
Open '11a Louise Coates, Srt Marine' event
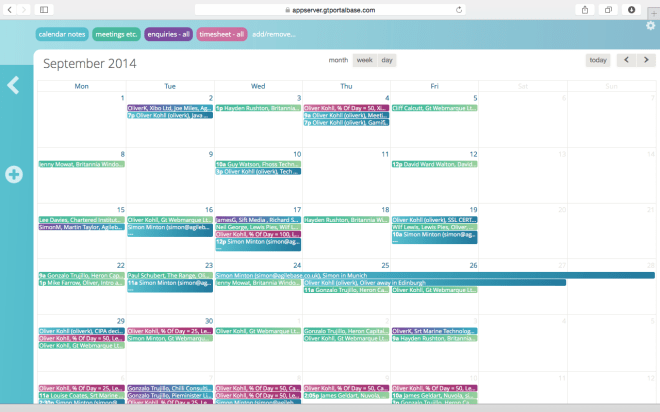point(82,396)
